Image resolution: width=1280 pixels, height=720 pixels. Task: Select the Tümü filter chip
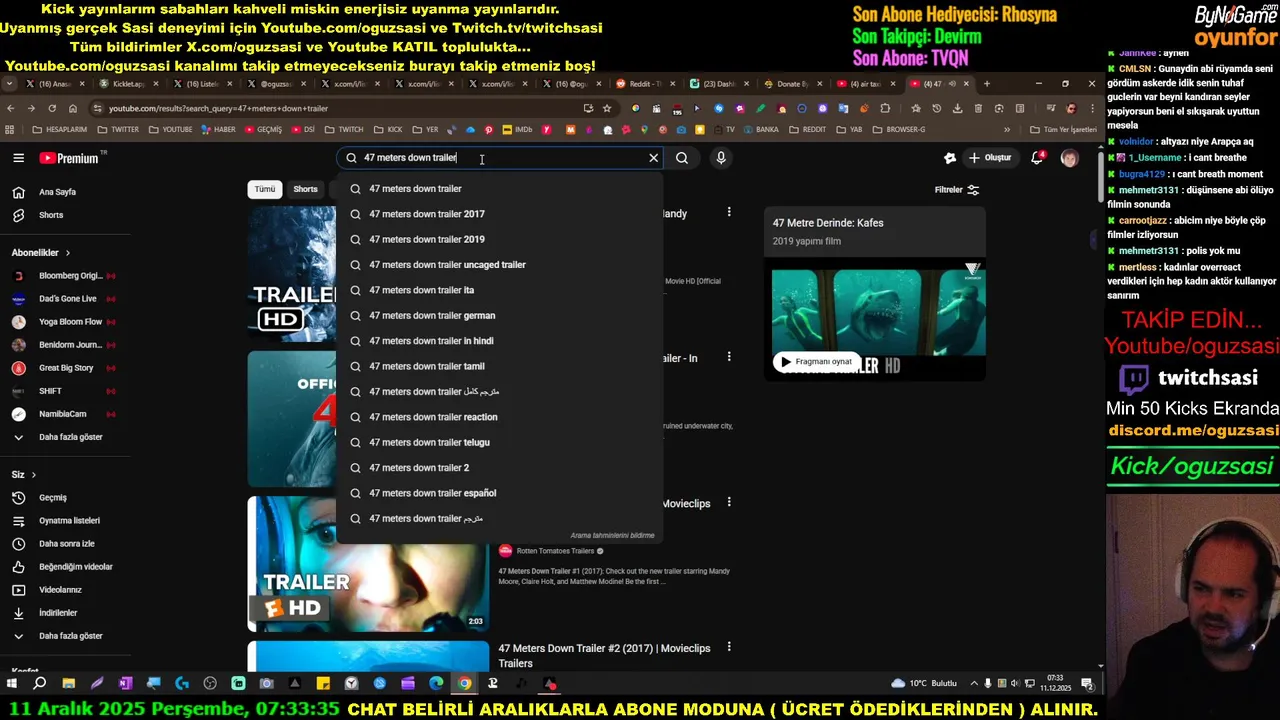[264, 189]
